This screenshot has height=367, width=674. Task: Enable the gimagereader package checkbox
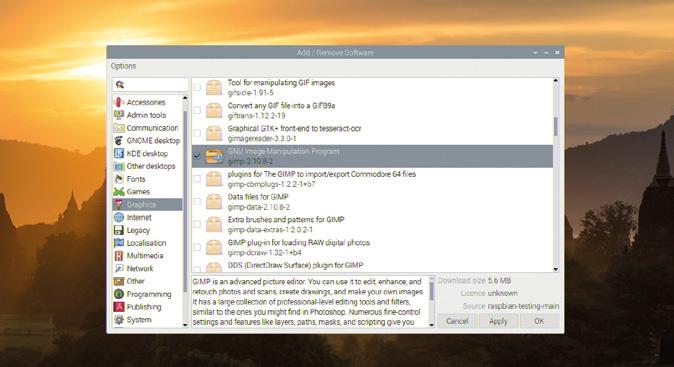[197, 133]
